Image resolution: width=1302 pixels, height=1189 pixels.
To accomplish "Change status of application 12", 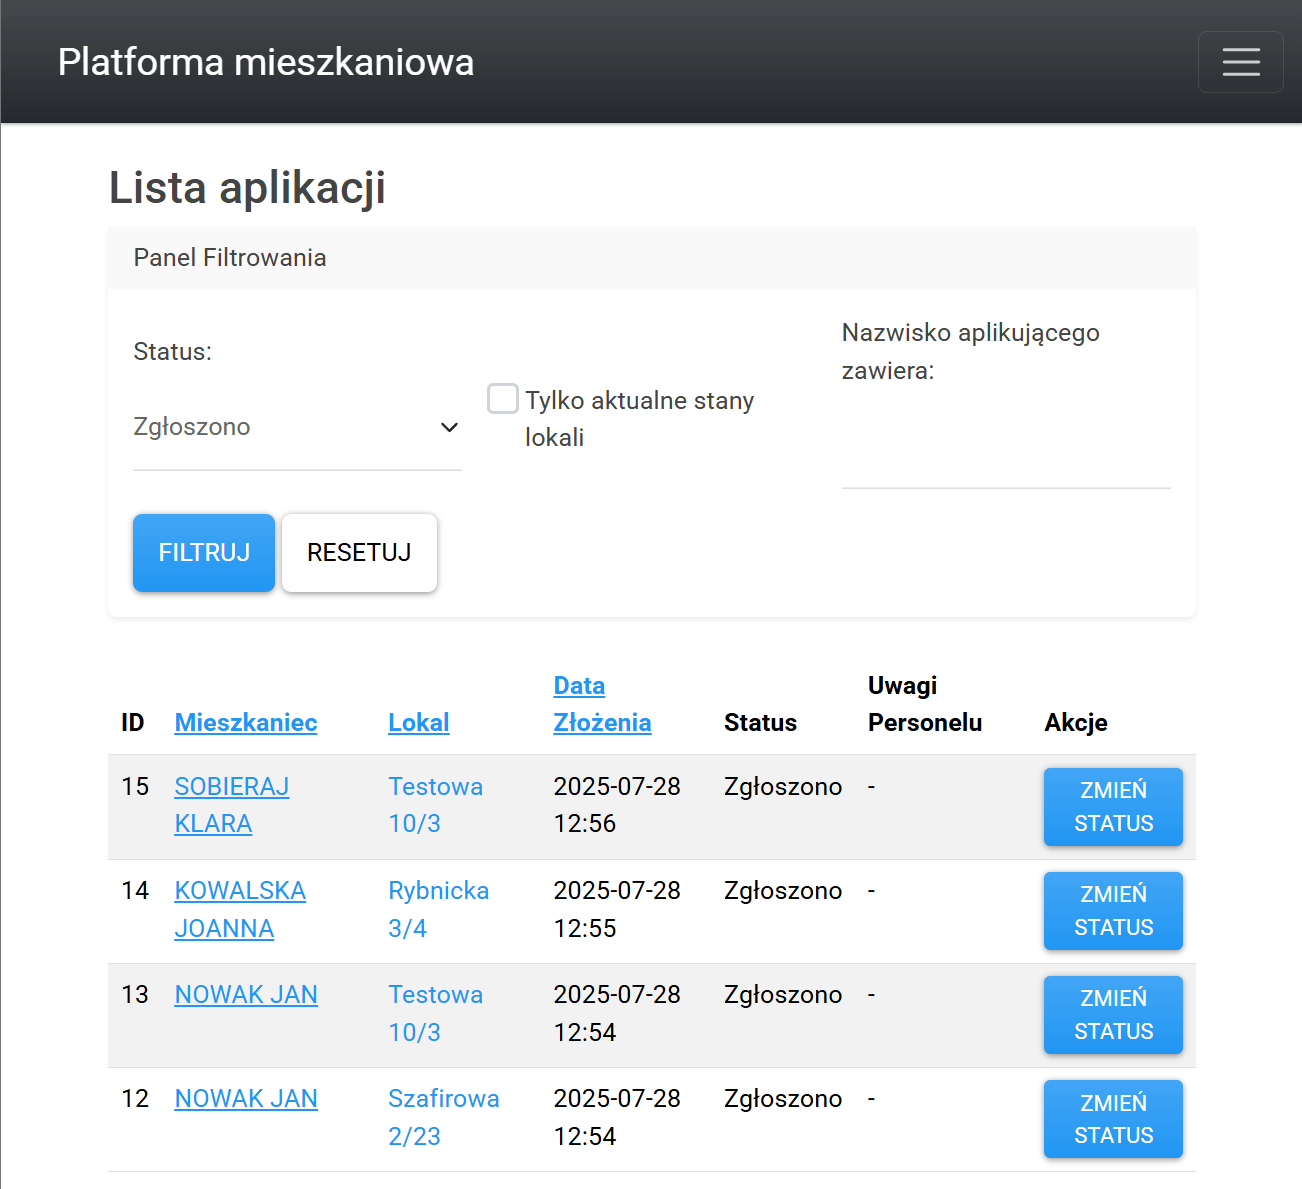I will pyautogui.click(x=1113, y=1119).
